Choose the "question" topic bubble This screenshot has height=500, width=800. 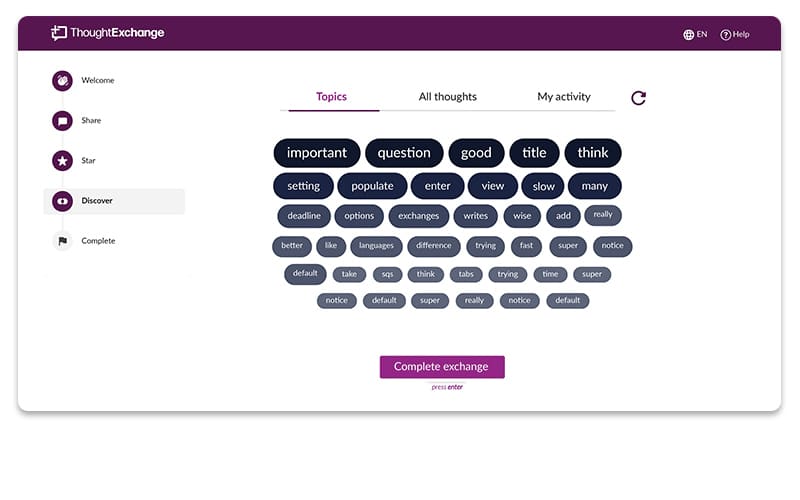click(404, 153)
